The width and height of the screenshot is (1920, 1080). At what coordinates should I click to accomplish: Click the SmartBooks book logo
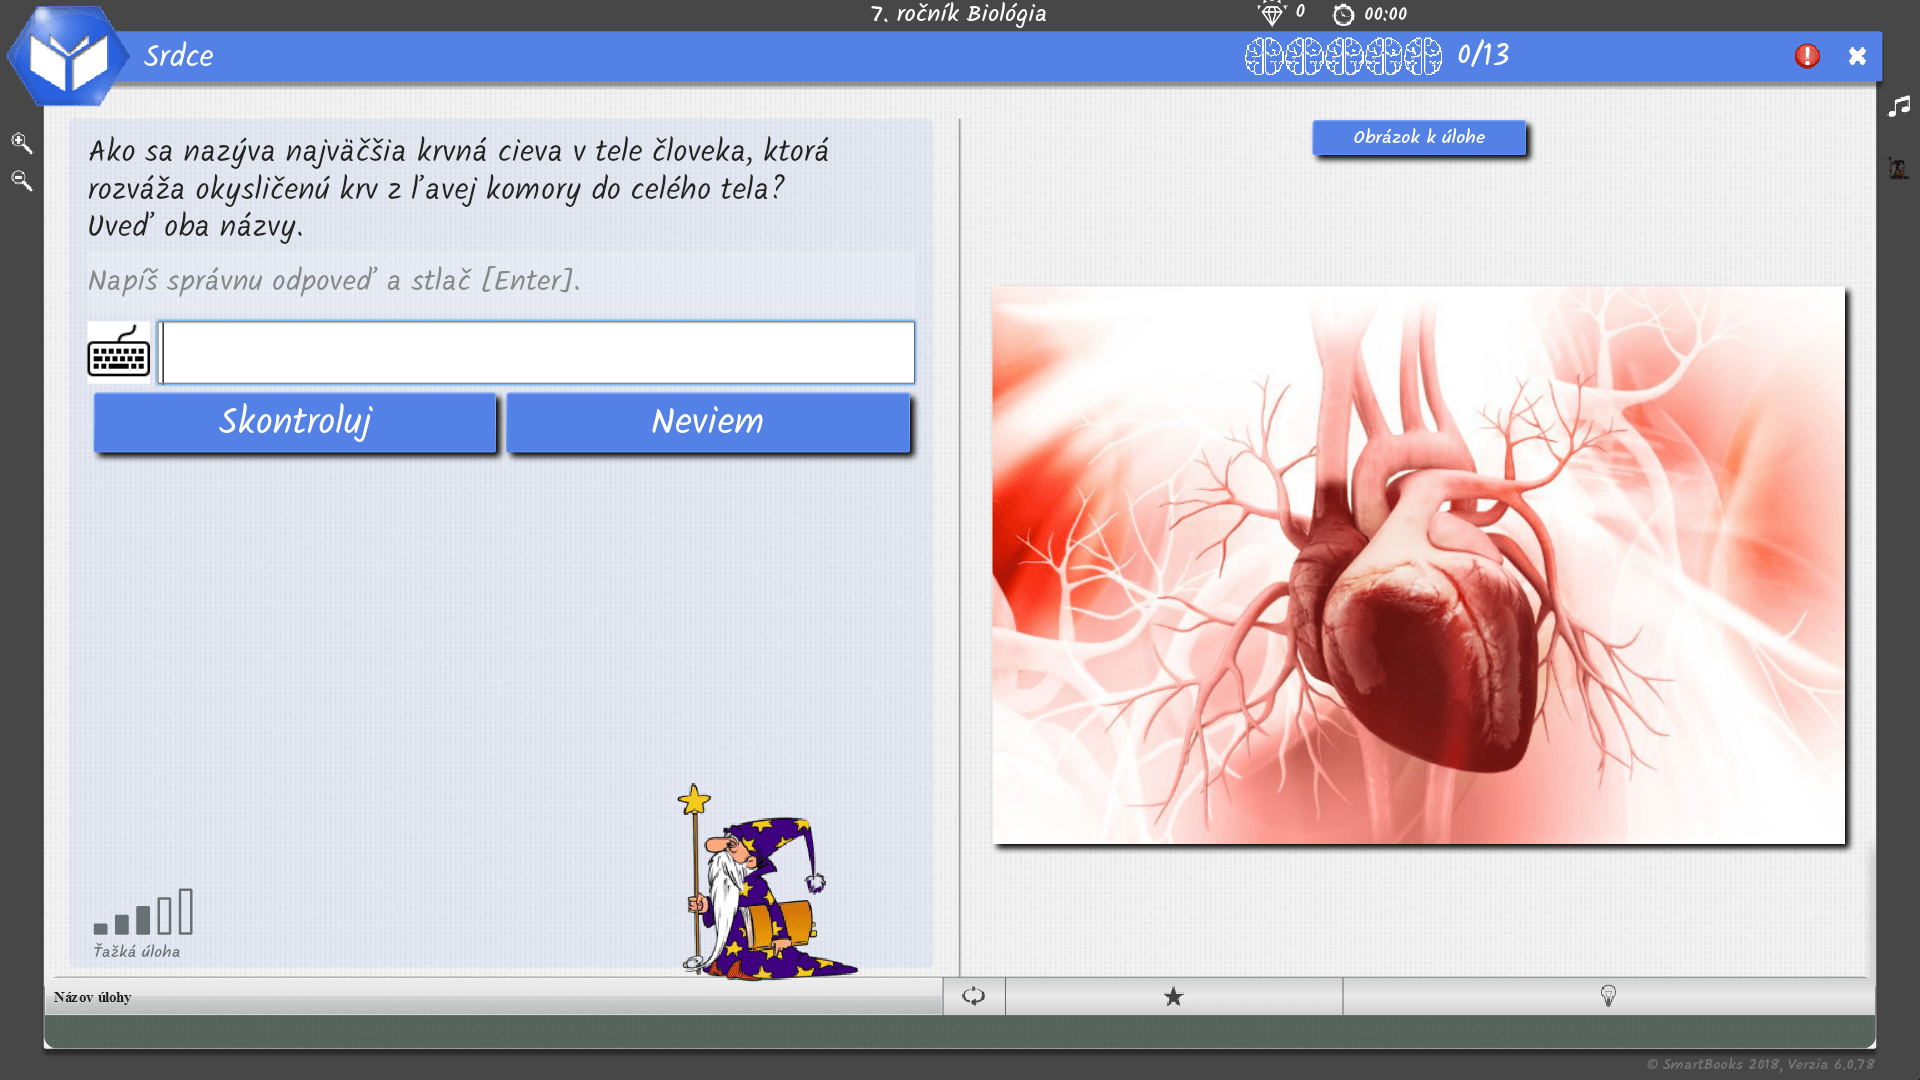point(68,58)
